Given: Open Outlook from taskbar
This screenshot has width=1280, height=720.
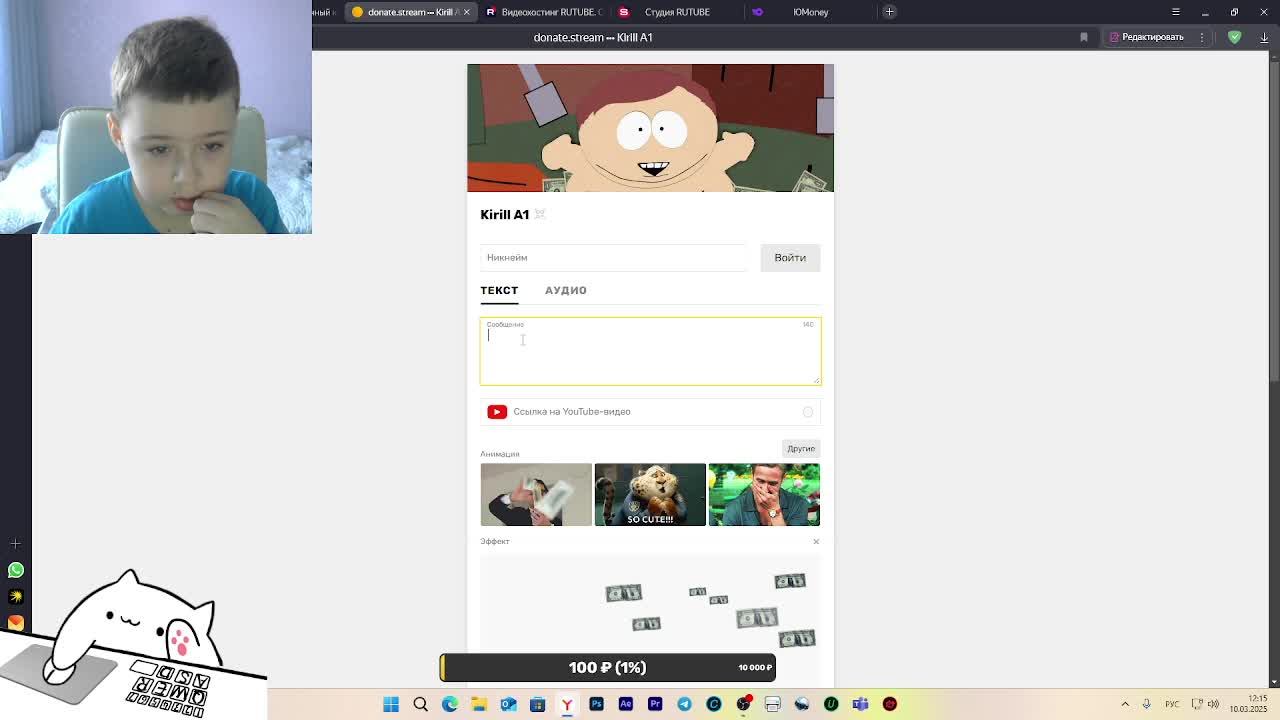Looking at the screenshot, I should pyautogui.click(x=508, y=704).
